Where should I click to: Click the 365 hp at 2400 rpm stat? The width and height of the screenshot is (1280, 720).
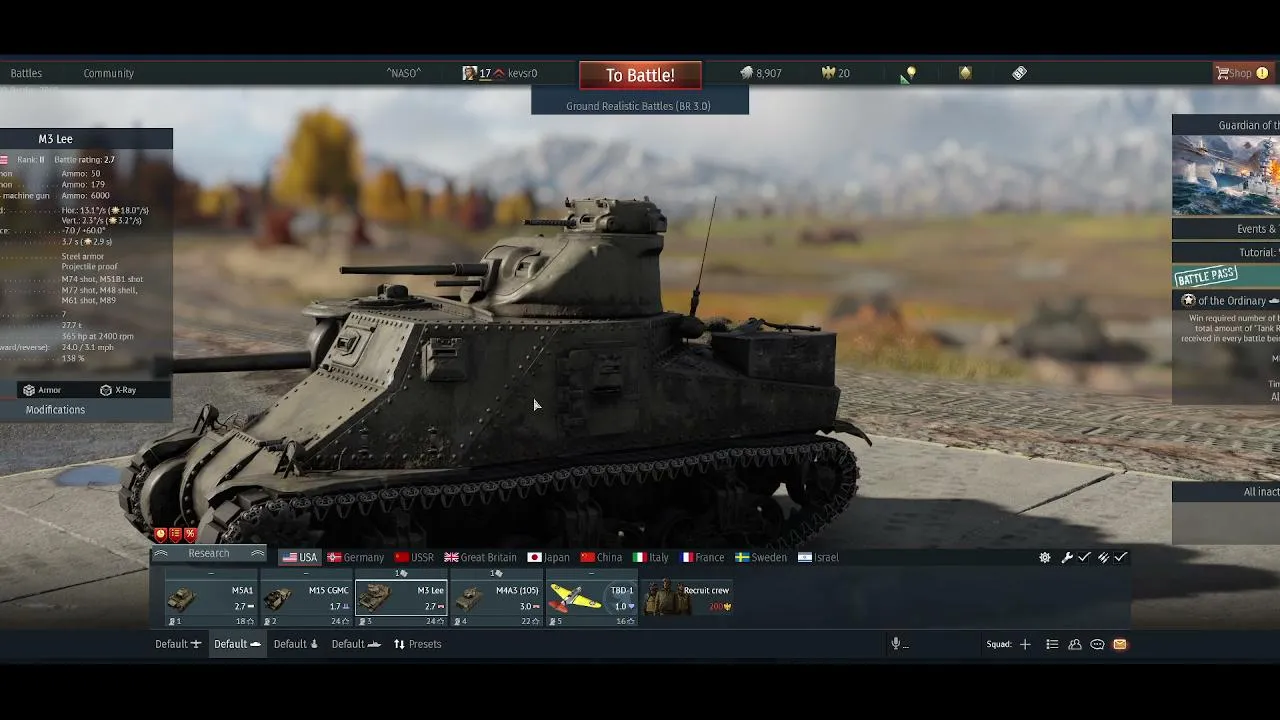97,337
